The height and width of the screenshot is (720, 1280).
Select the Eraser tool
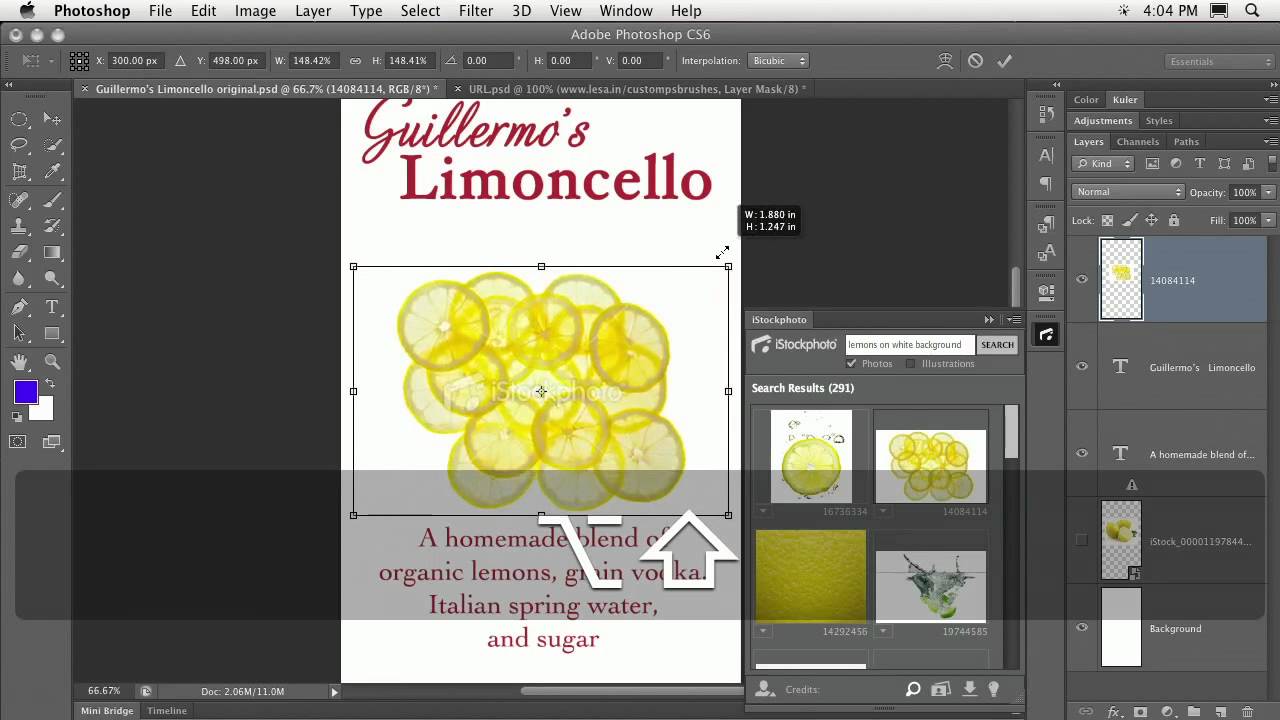pyautogui.click(x=19, y=253)
